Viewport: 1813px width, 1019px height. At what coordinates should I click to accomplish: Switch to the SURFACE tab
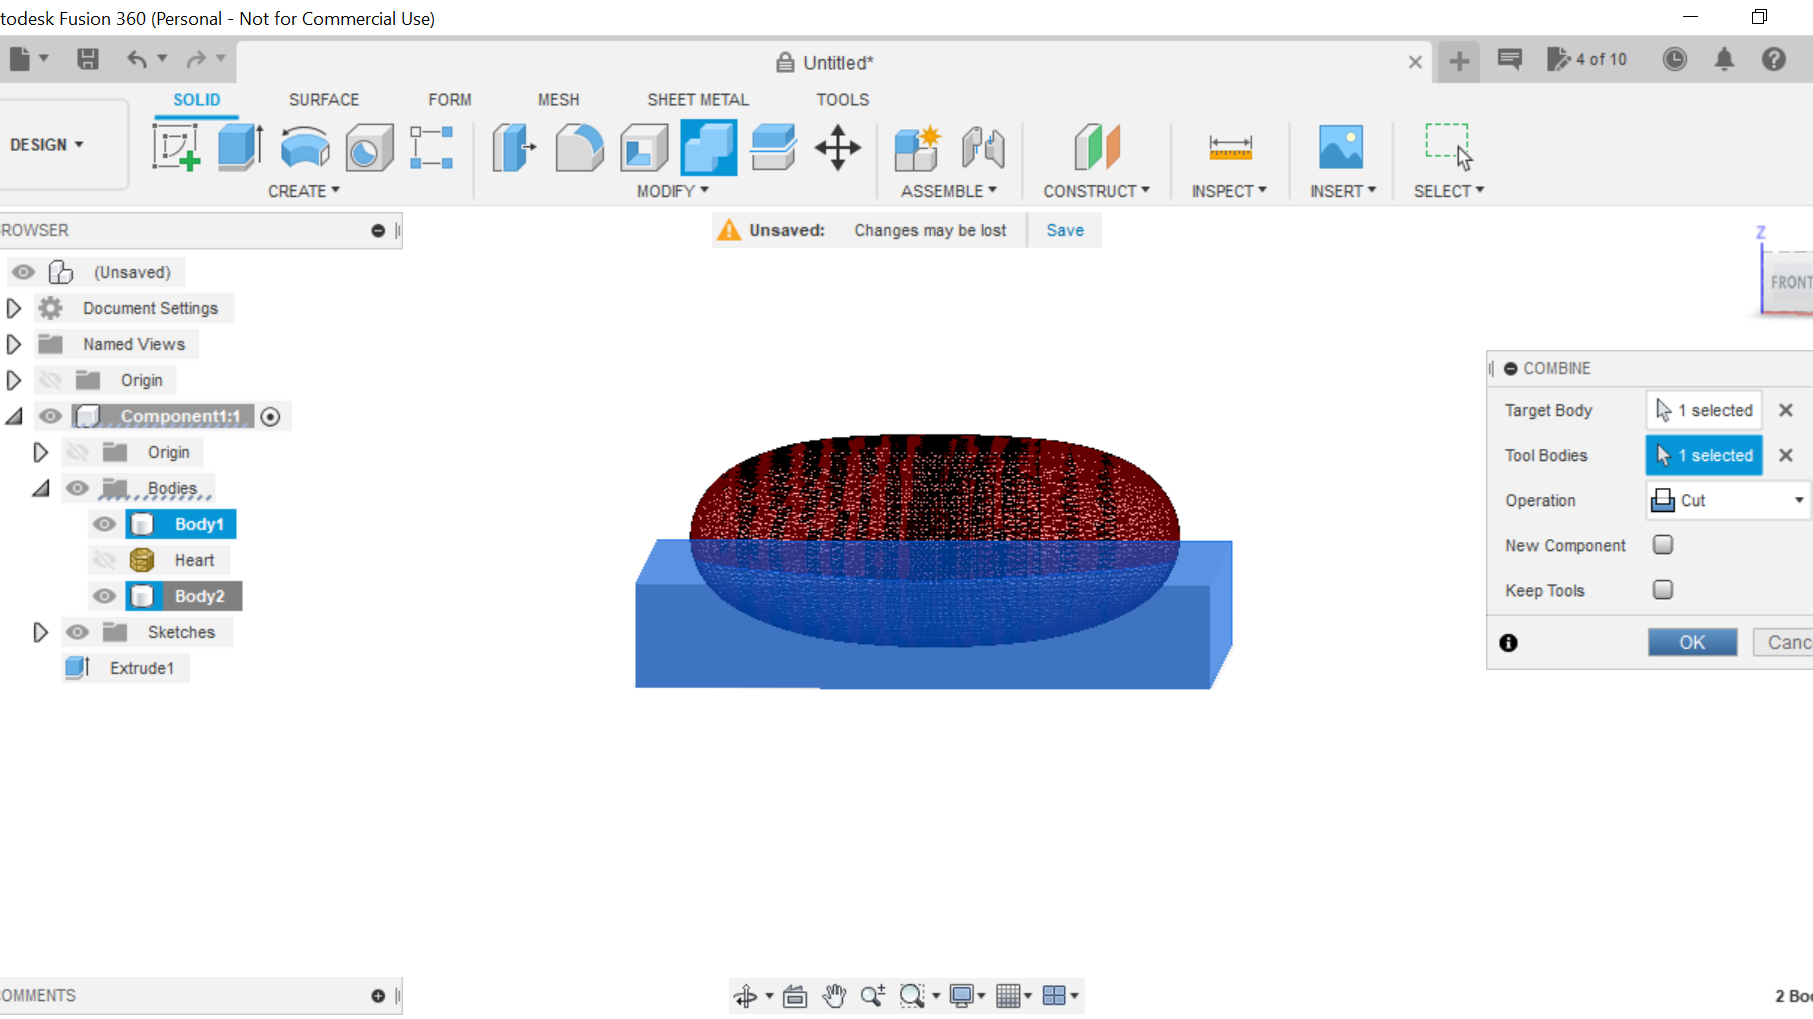(x=323, y=99)
